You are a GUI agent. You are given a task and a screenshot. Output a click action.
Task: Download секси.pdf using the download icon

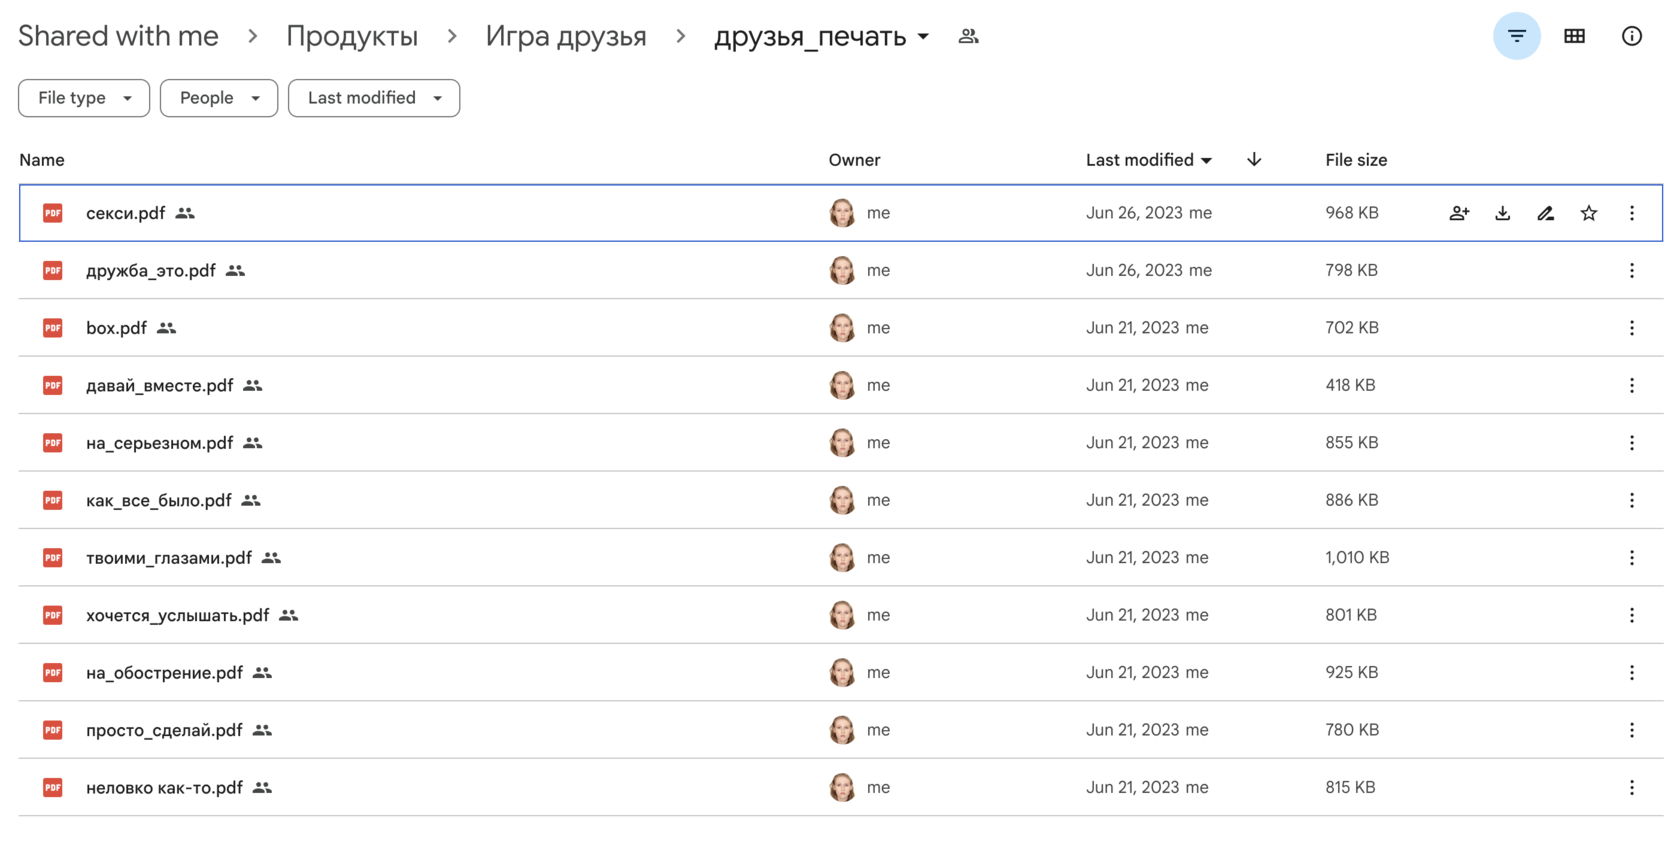(x=1502, y=213)
